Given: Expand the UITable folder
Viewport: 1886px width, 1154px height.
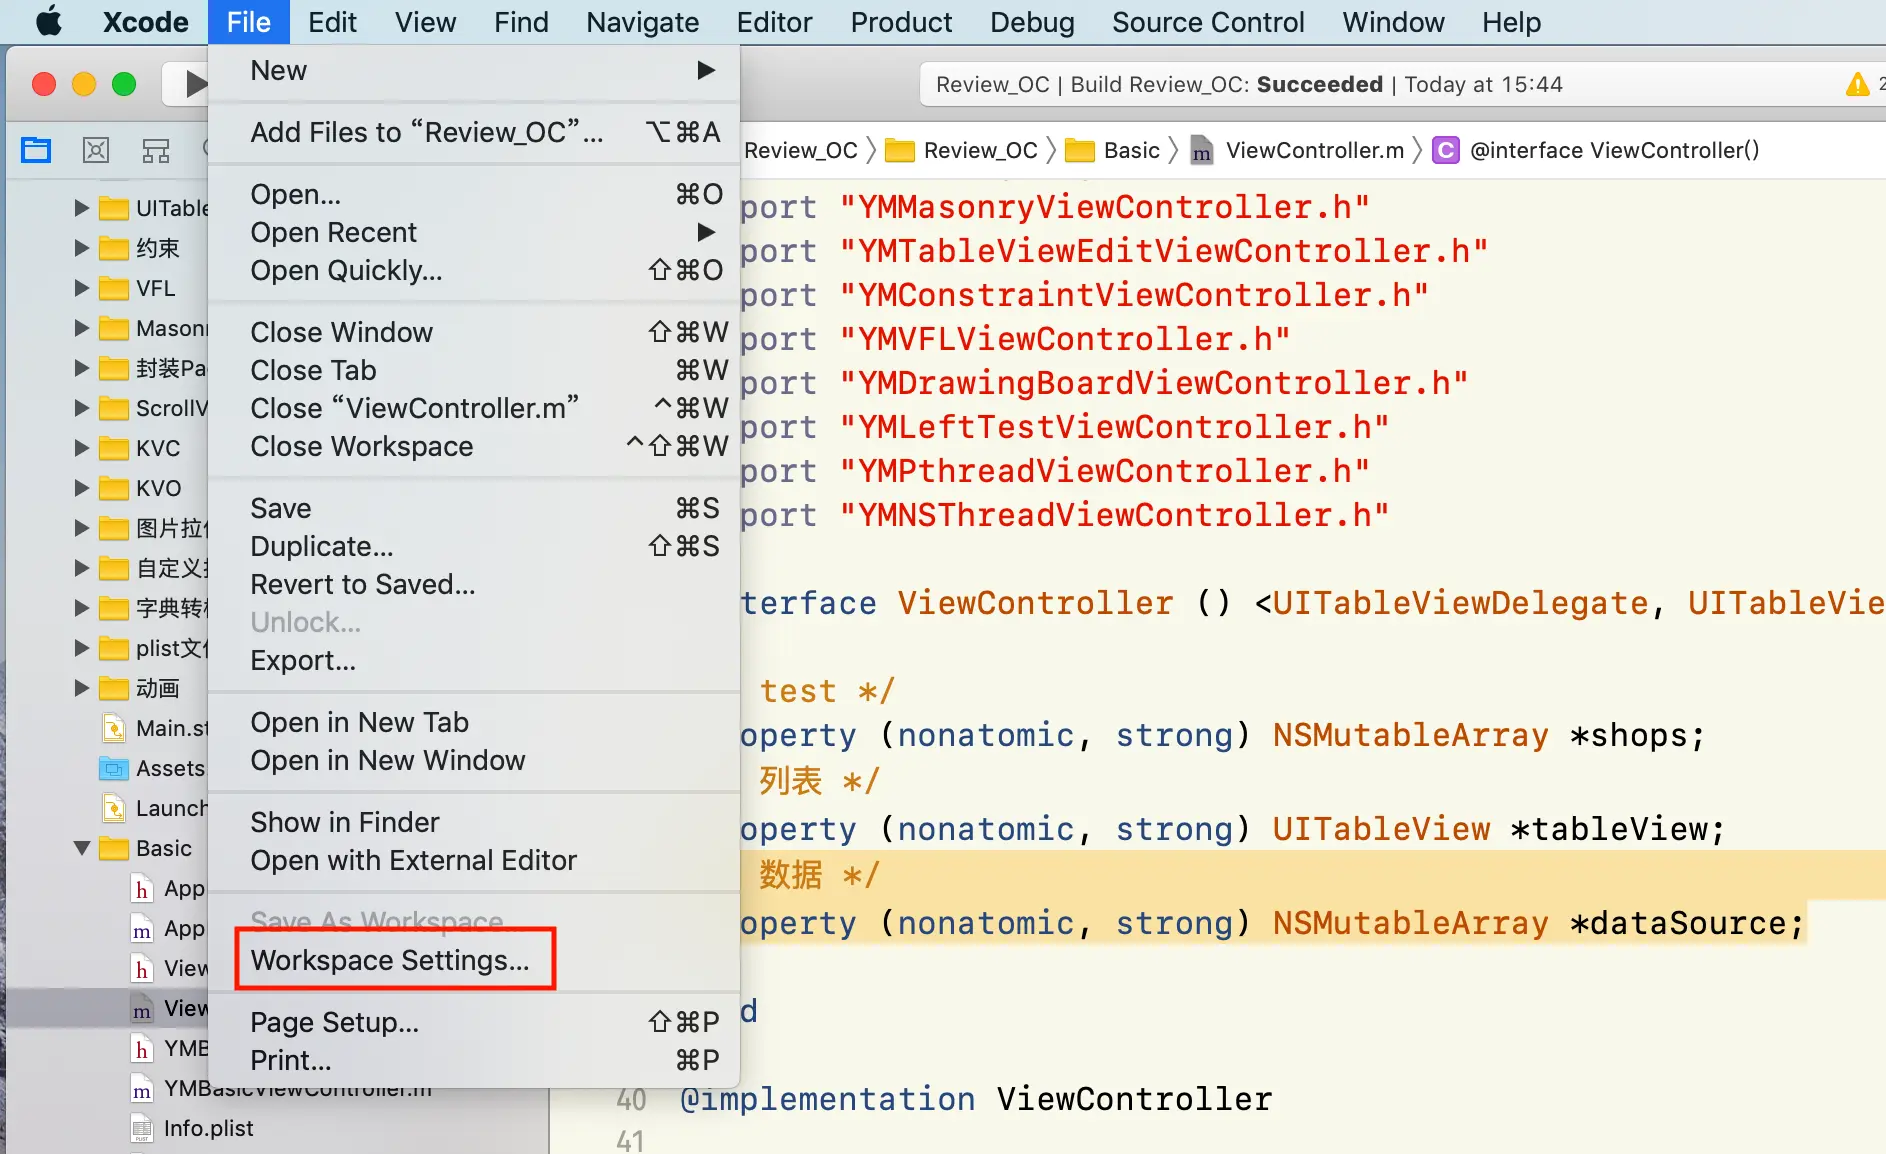Looking at the screenshot, I should point(82,208).
